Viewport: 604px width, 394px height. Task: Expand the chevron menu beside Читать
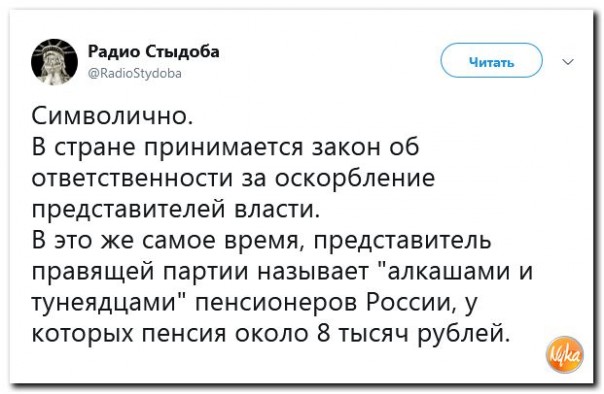(x=568, y=62)
